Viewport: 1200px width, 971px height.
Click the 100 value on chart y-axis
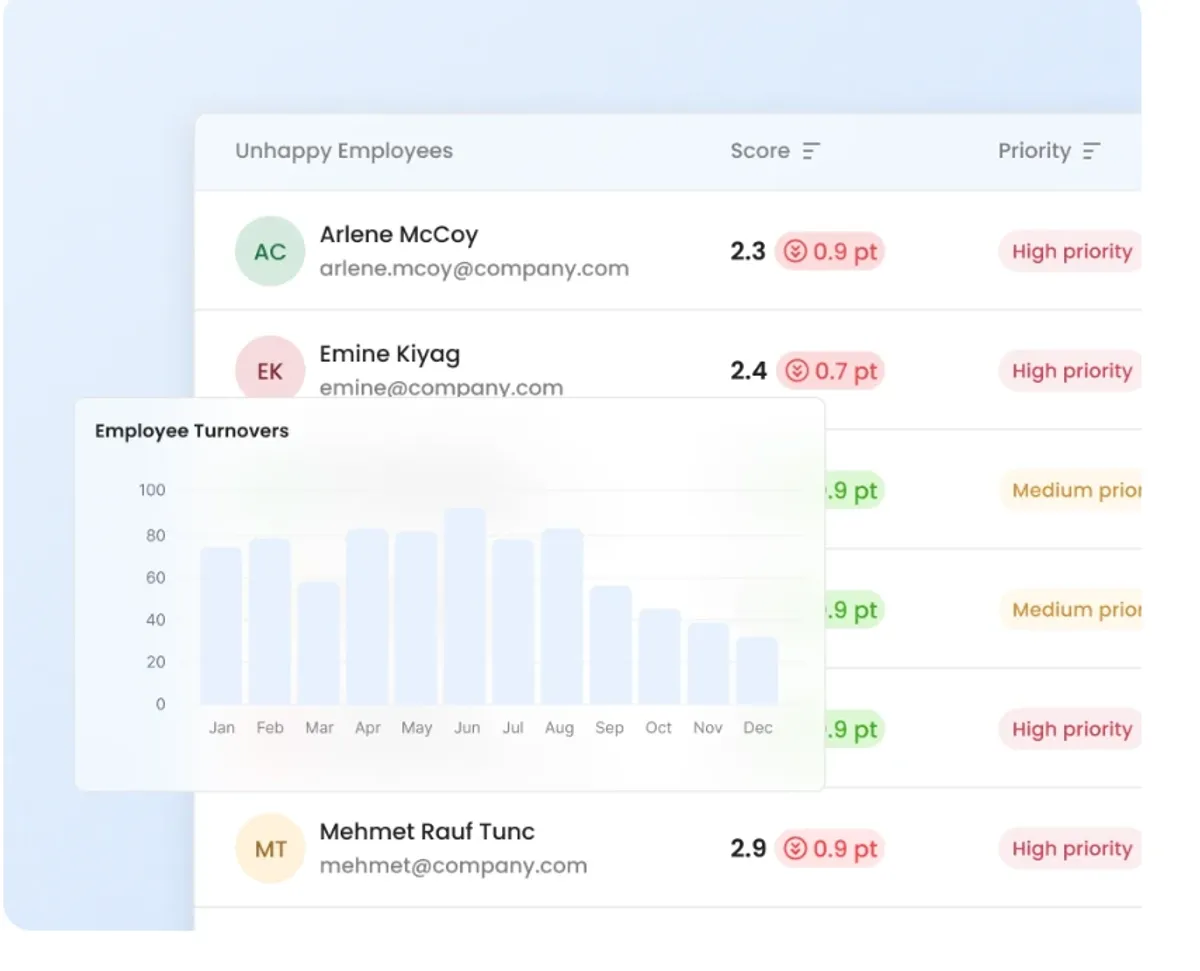pyautogui.click(x=152, y=490)
